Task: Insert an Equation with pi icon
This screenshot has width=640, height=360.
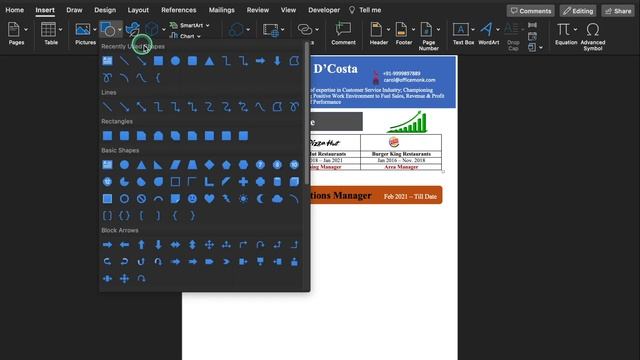Action: 564,29
